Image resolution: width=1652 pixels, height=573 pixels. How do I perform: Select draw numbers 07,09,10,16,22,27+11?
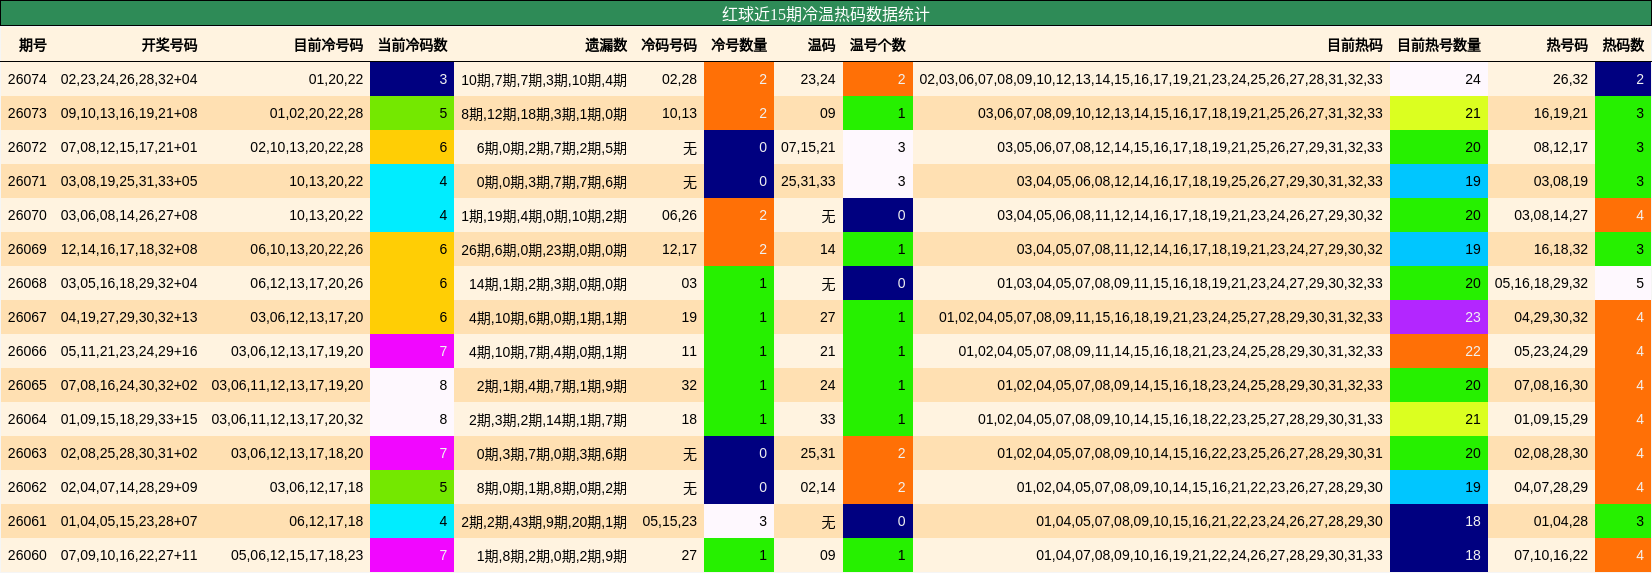129,555
